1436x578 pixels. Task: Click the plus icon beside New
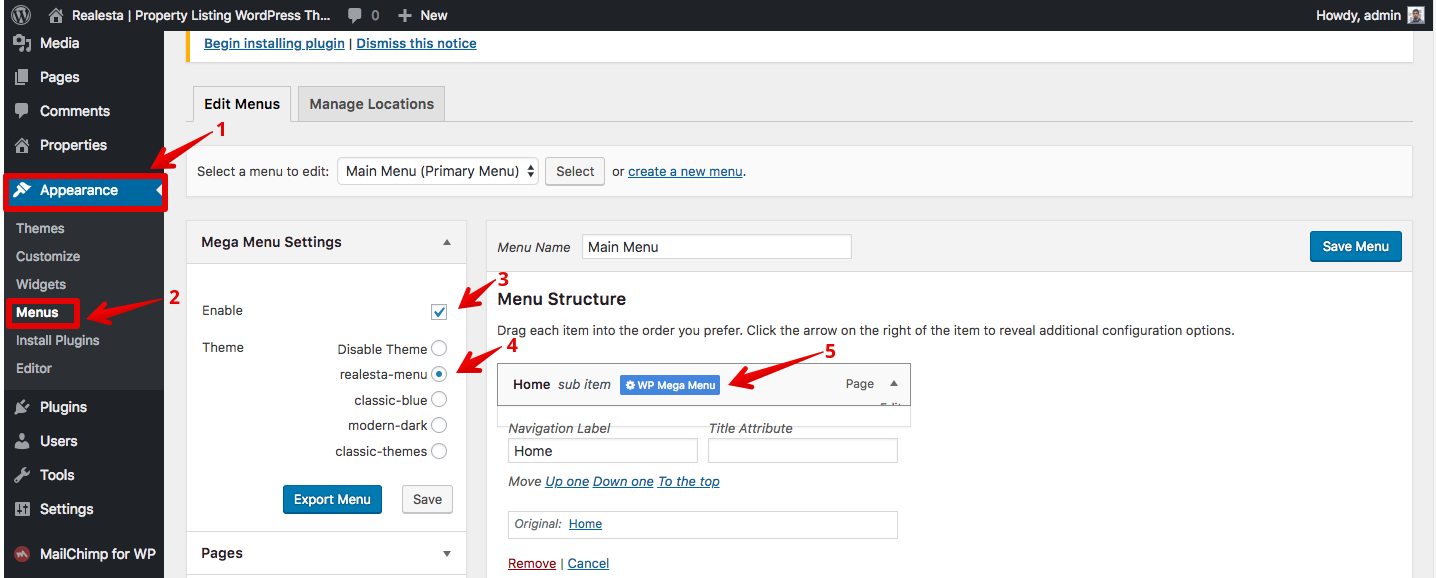click(405, 16)
